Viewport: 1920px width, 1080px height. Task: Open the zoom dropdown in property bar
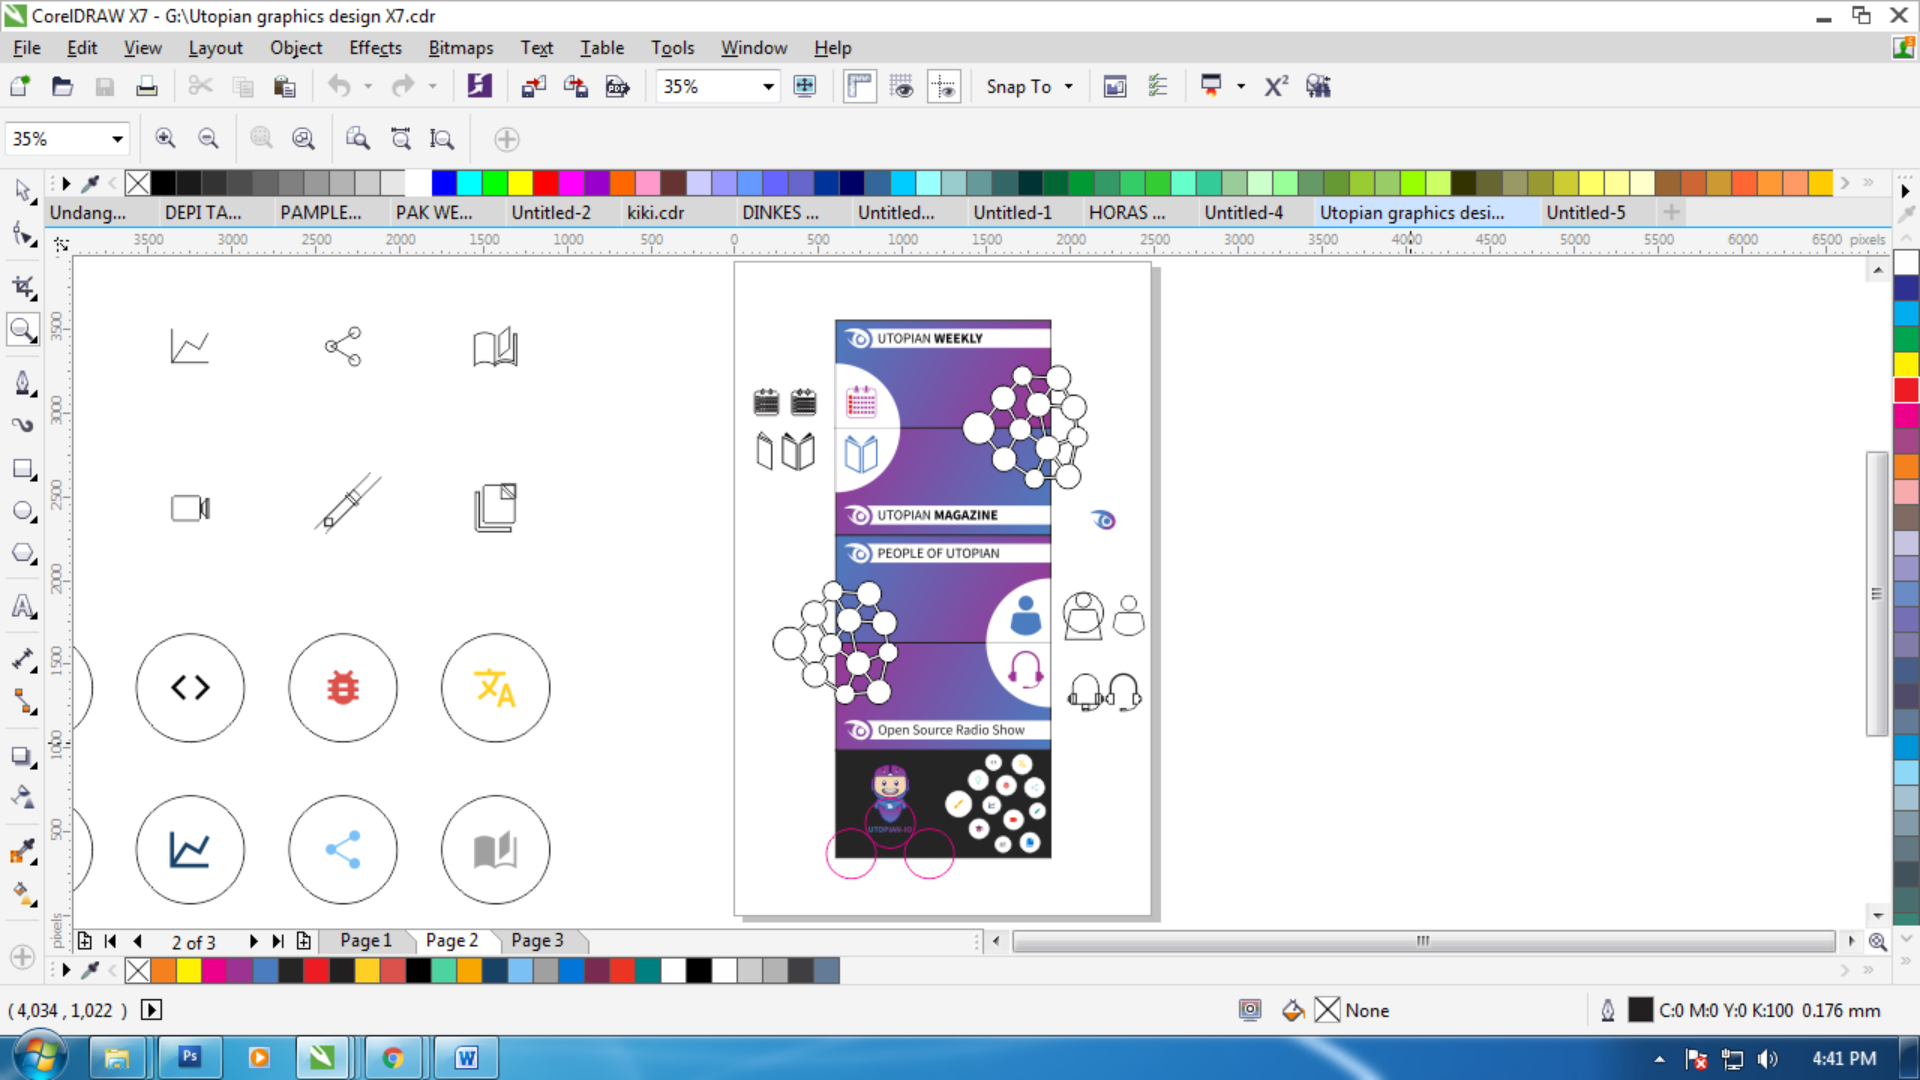117,139
